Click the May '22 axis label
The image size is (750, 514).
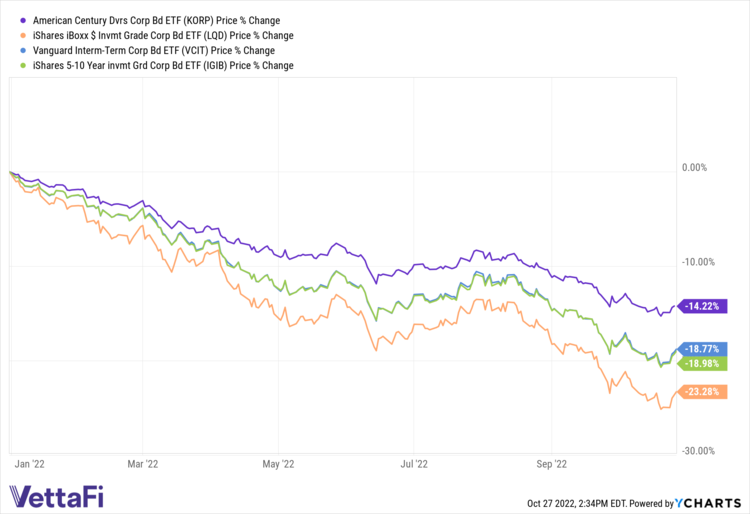coord(277,464)
